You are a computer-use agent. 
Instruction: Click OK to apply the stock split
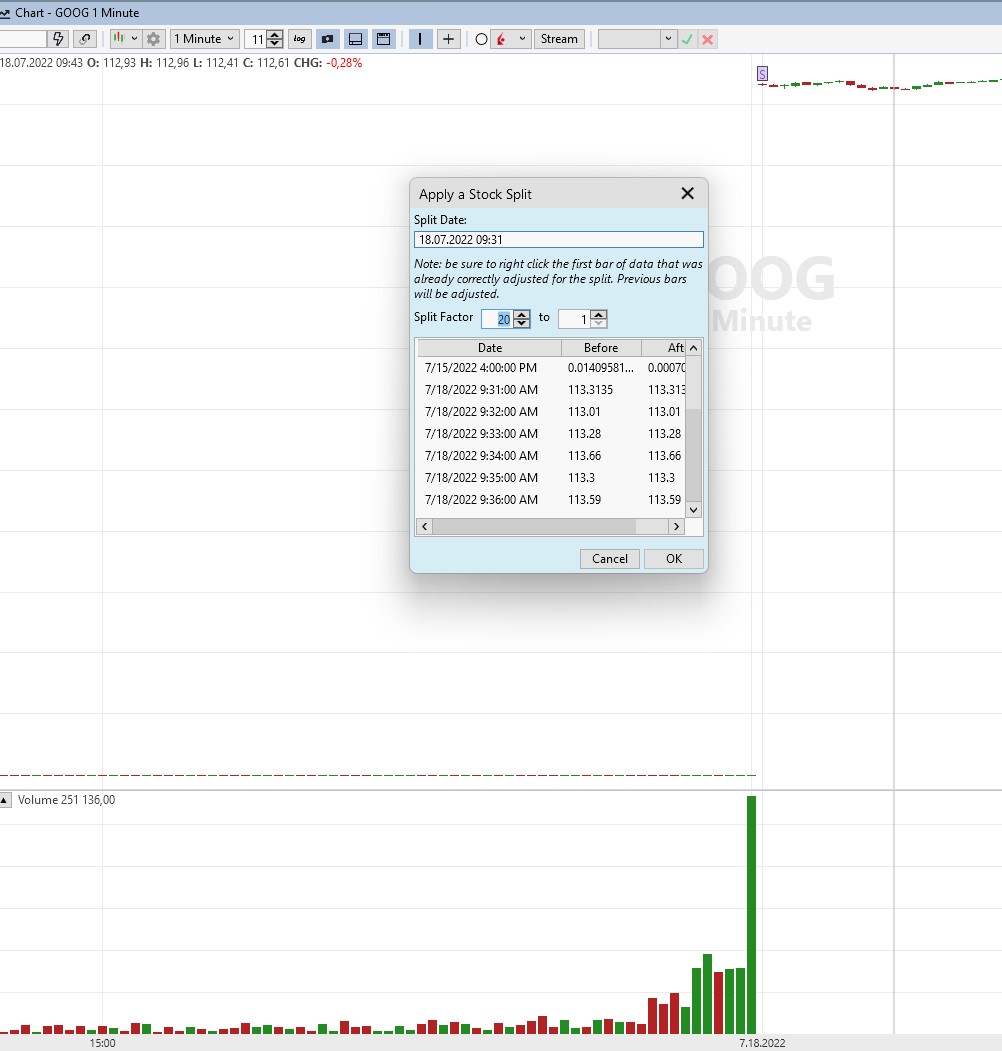click(674, 558)
